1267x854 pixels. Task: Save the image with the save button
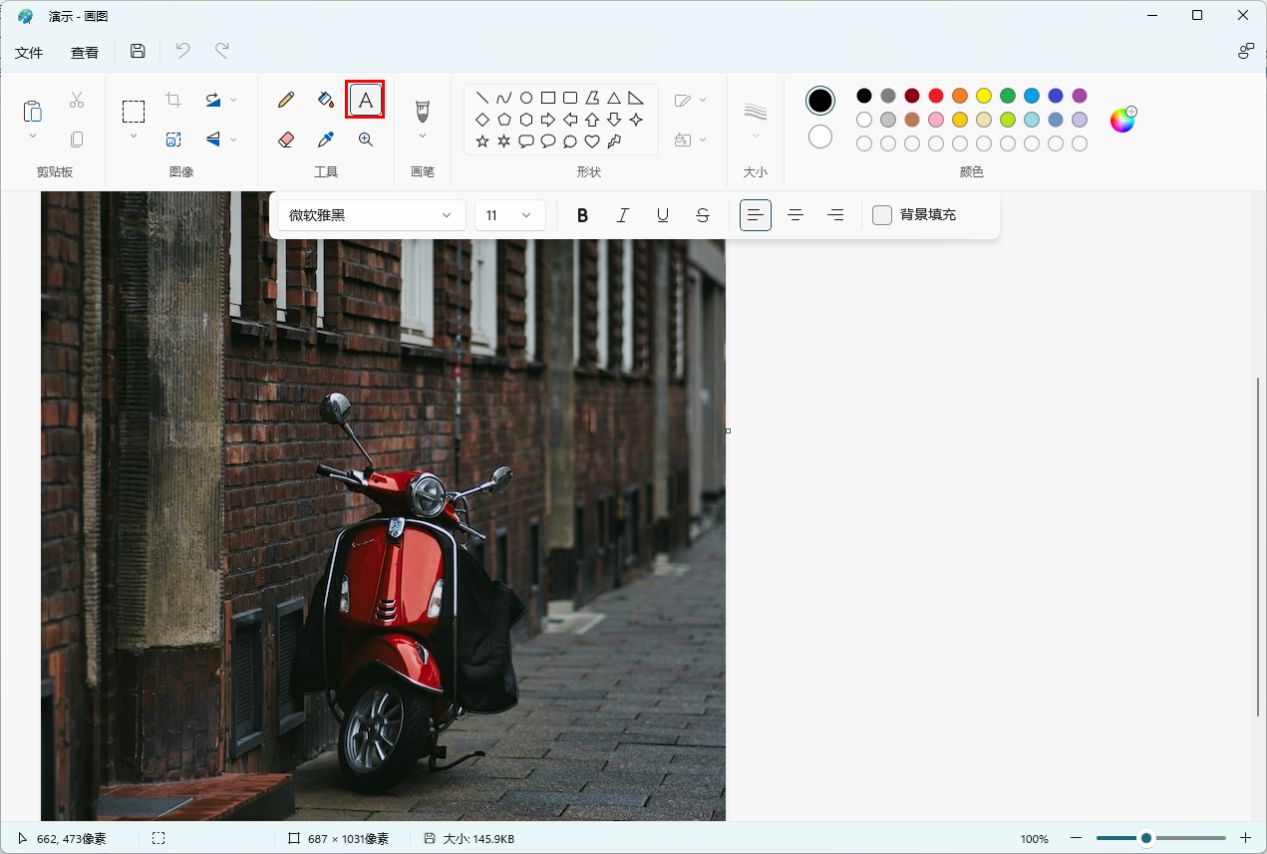pos(137,51)
